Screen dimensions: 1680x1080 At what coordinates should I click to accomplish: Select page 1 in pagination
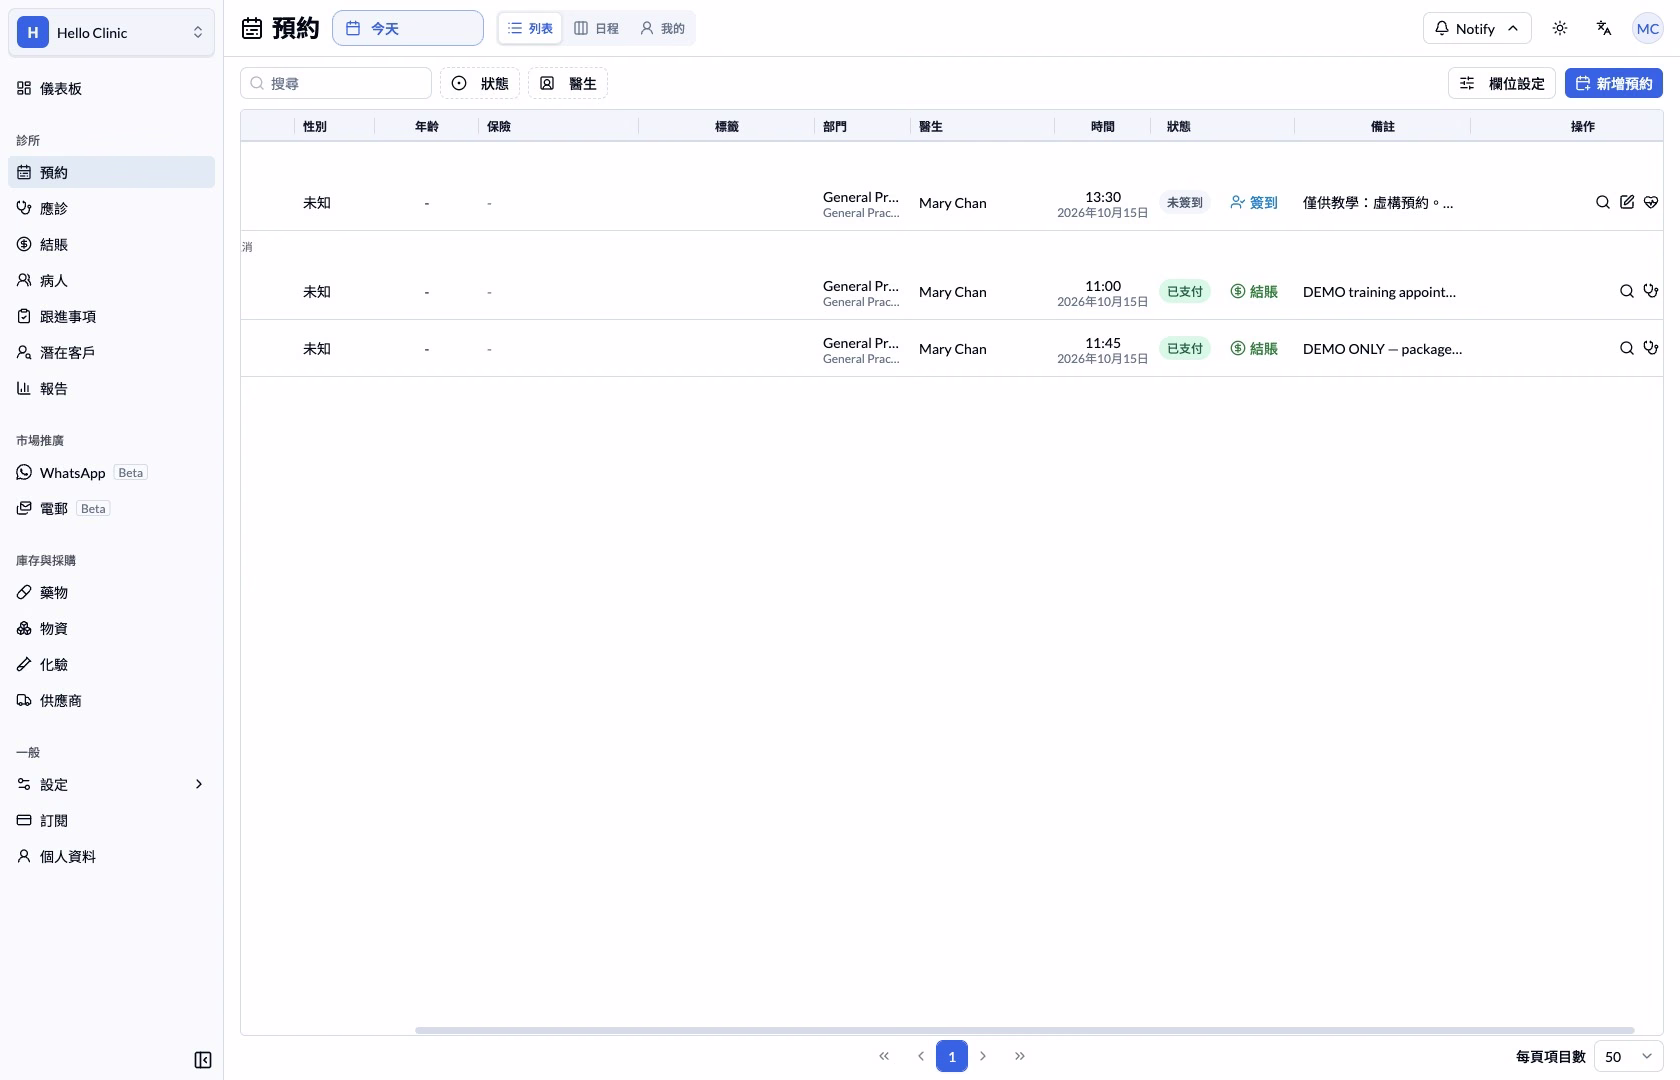(952, 1056)
